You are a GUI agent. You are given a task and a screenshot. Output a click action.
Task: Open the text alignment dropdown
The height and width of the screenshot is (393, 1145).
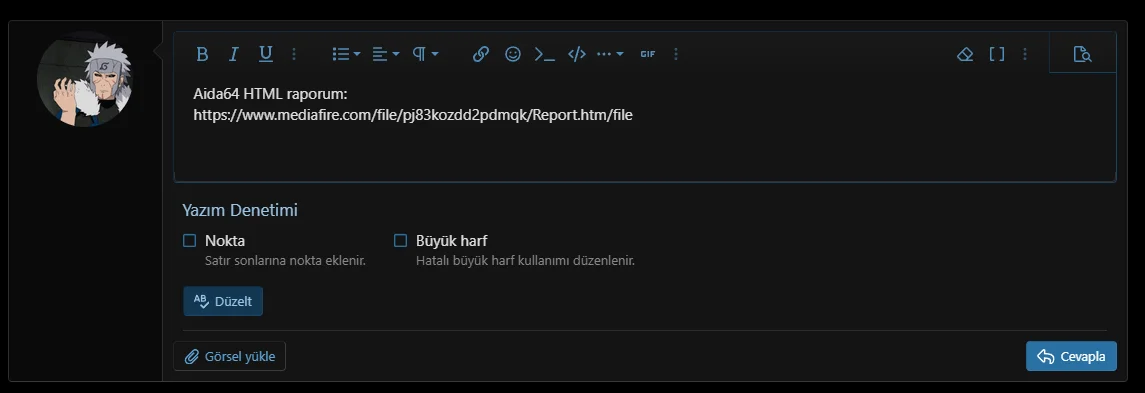[386, 54]
